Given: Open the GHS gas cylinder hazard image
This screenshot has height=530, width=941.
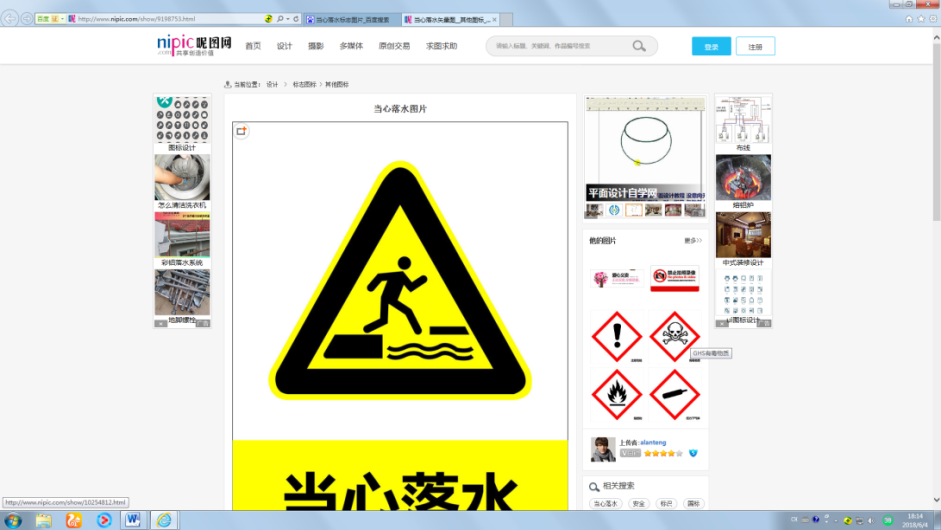Looking at the screenshot, I should (674, 393).
